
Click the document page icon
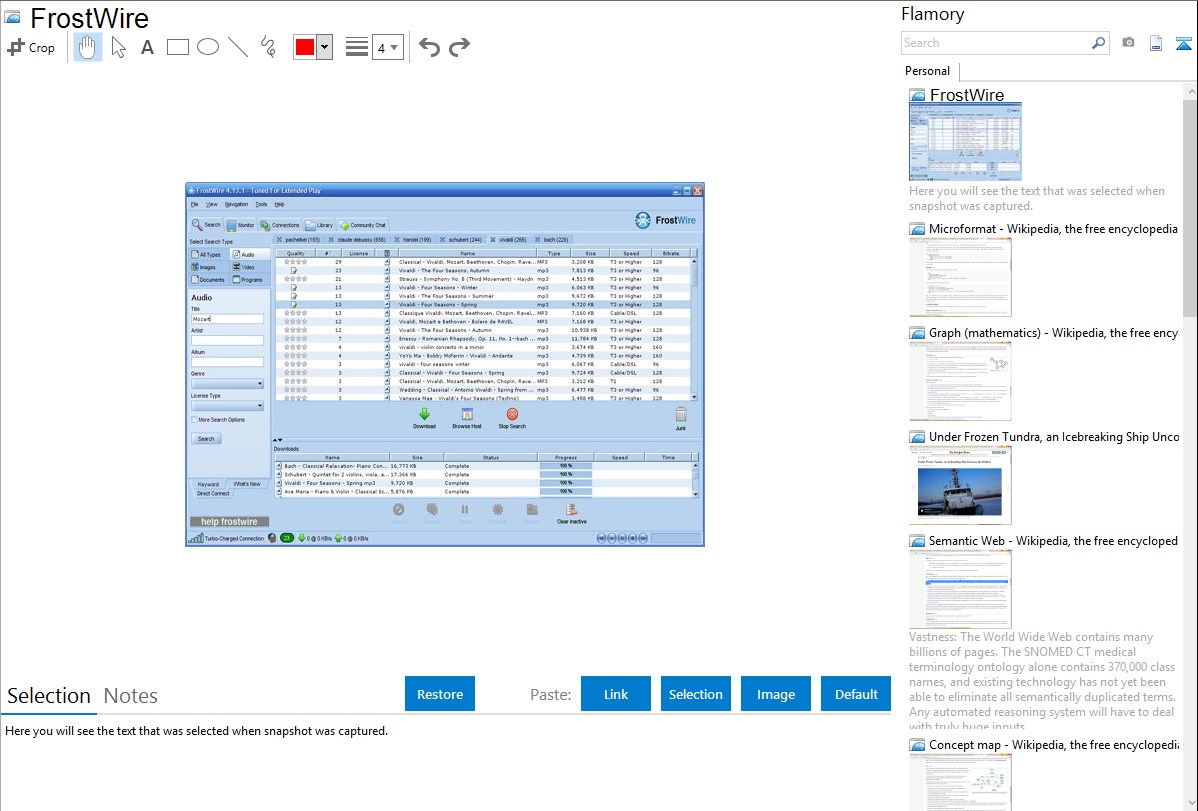point(1156,43)
